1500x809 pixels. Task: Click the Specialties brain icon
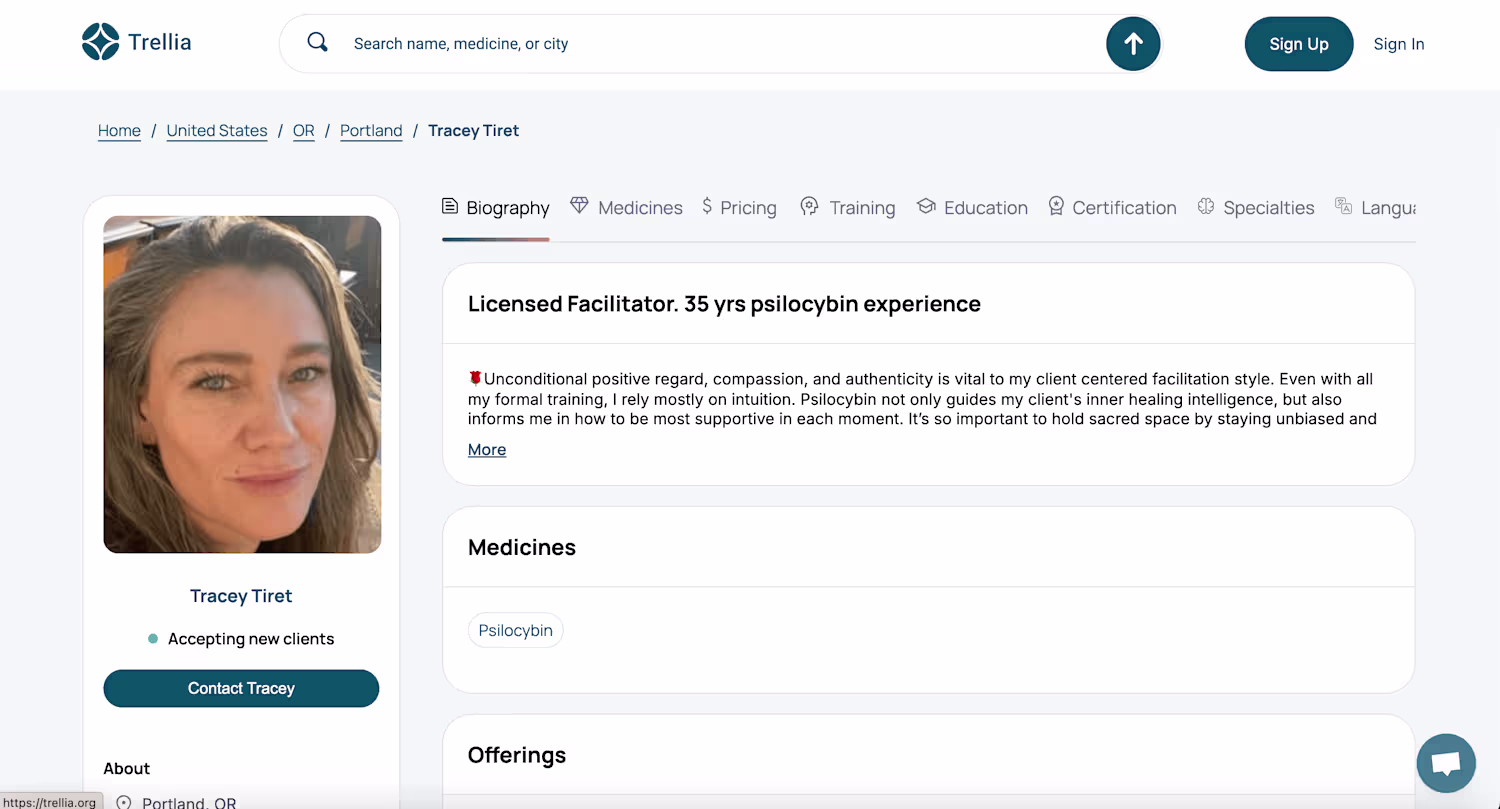point(1206,206)
